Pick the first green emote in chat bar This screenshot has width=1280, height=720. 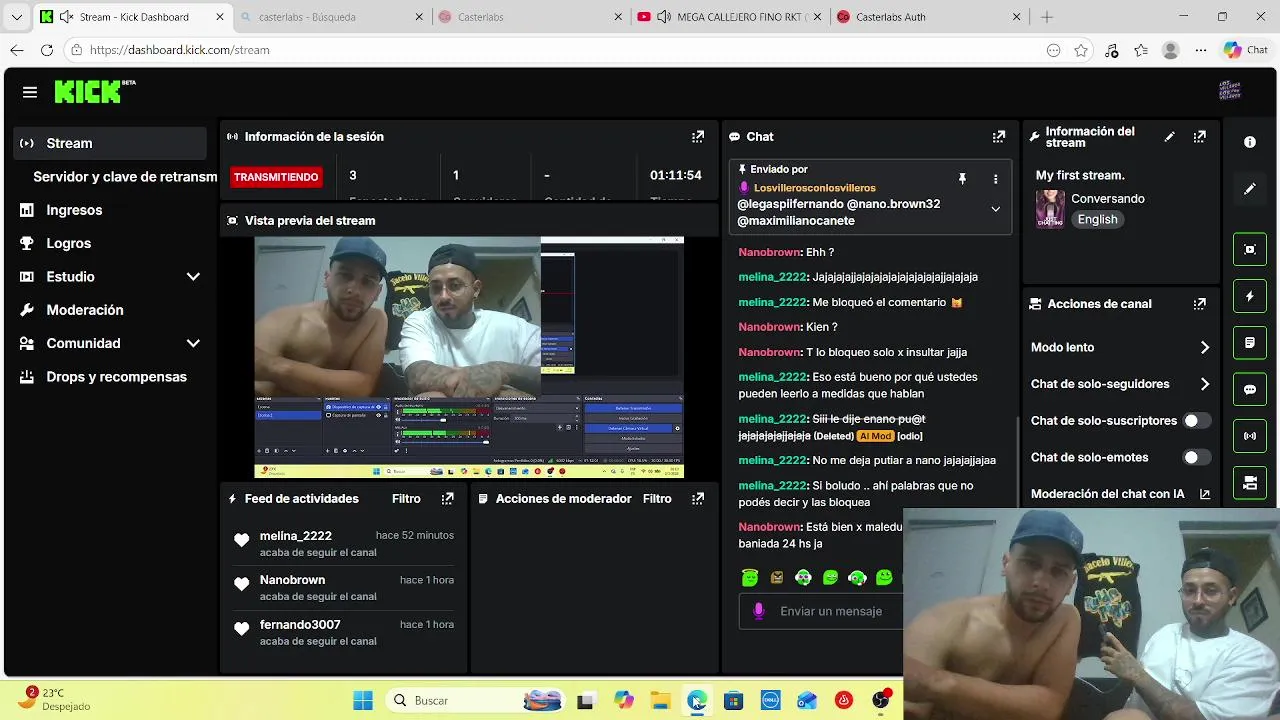tap(750, 577)
